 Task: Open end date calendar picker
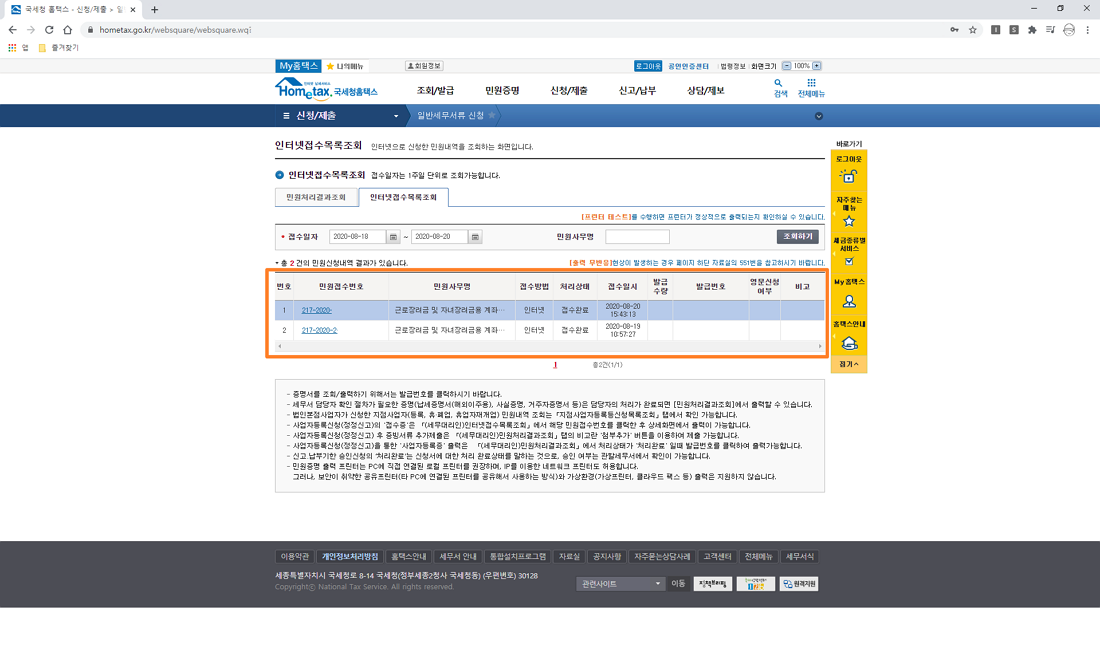(475, 237)
